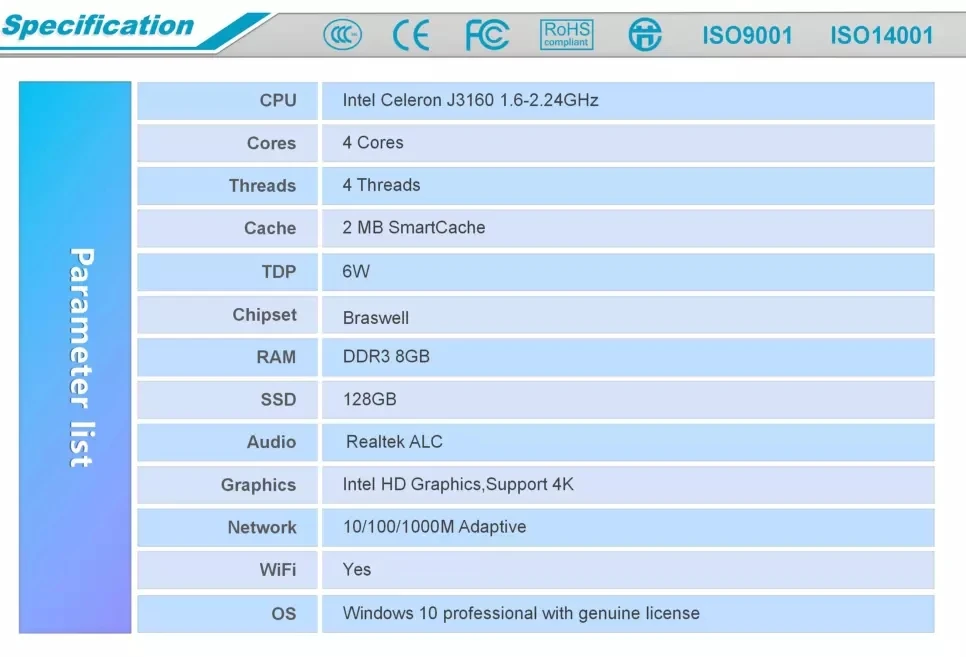Click the '2 MB SmartCache' value
The width and height of the screenshot is (966, 657).
click(414, 227)
